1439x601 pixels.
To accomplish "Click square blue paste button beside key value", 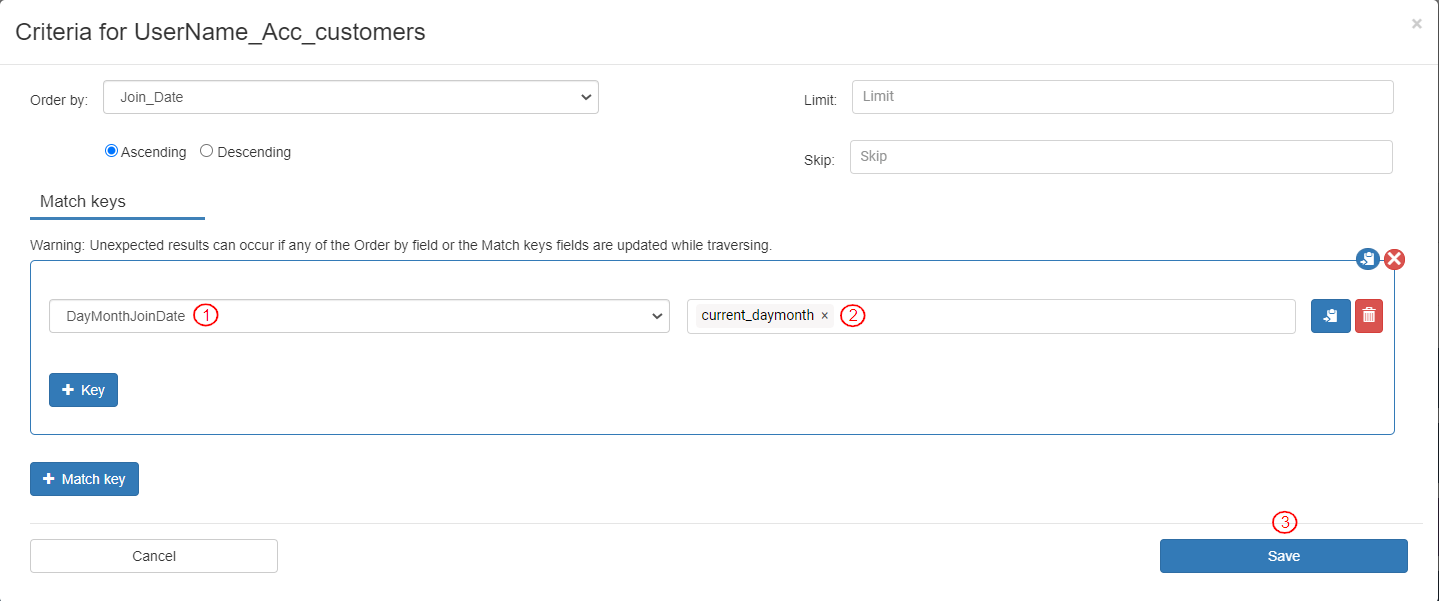I will pos(1330,316).
